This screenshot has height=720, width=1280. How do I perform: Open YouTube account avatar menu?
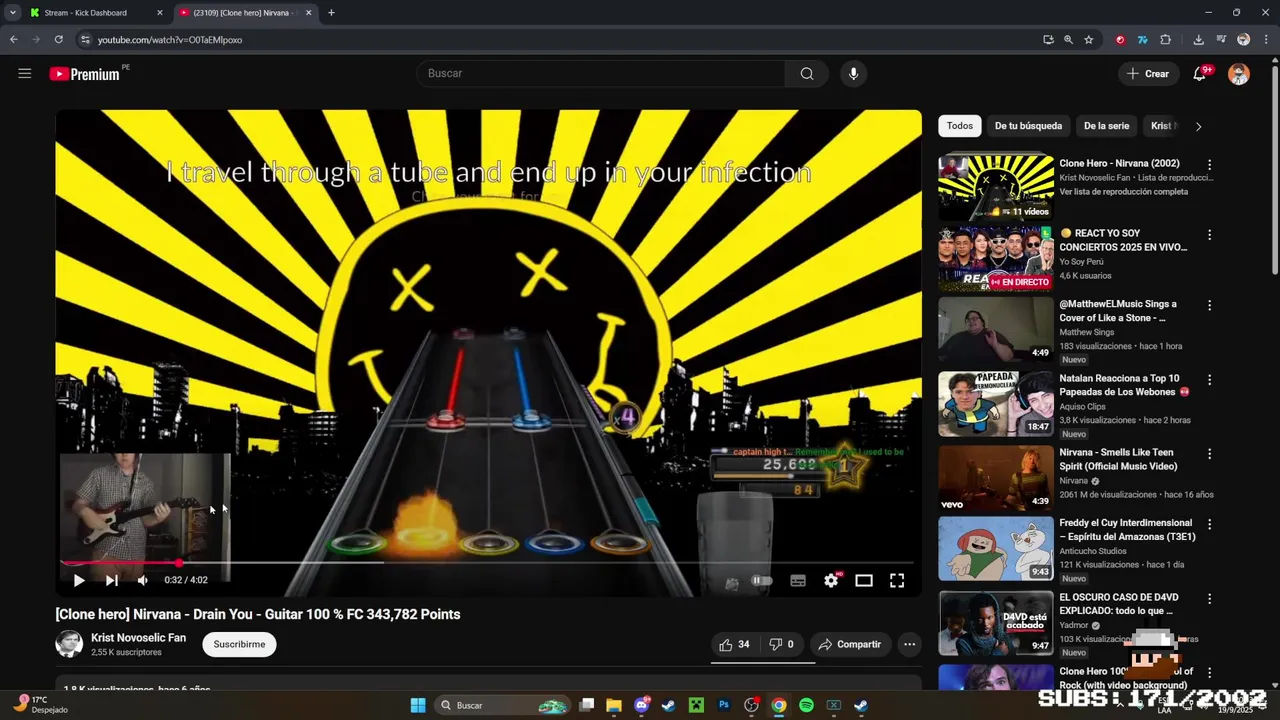(x=1239, y=74)
